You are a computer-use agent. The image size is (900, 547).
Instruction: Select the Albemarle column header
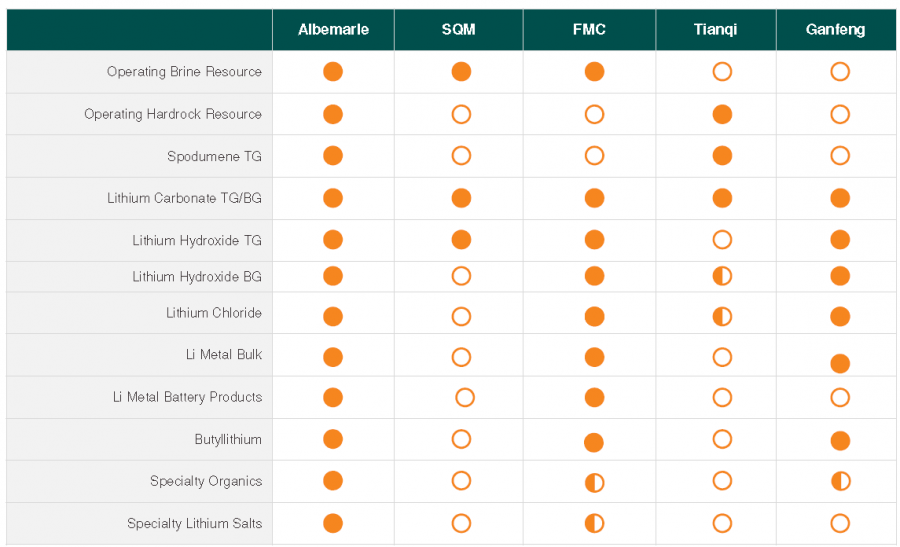[x=333, y=30]
